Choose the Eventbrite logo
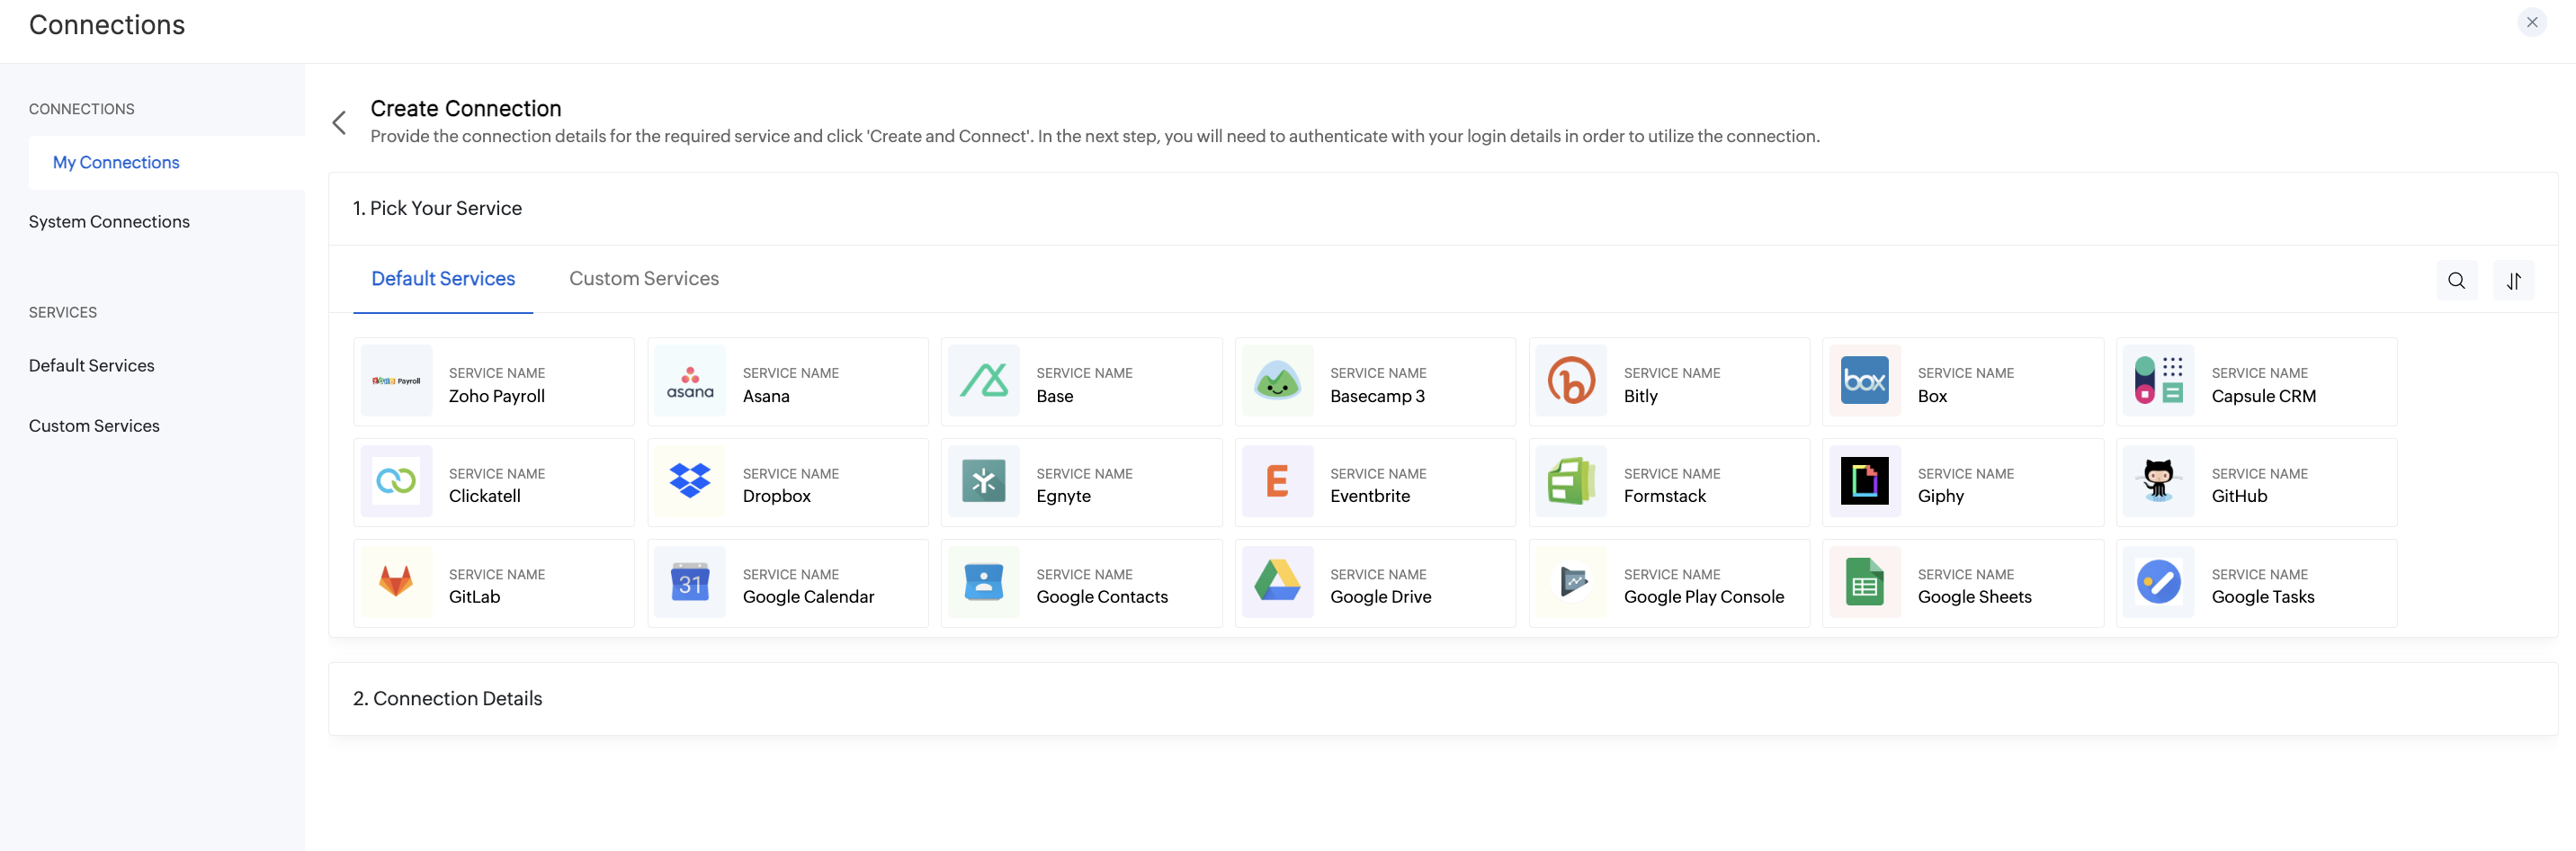 [x=1277, y=481]
